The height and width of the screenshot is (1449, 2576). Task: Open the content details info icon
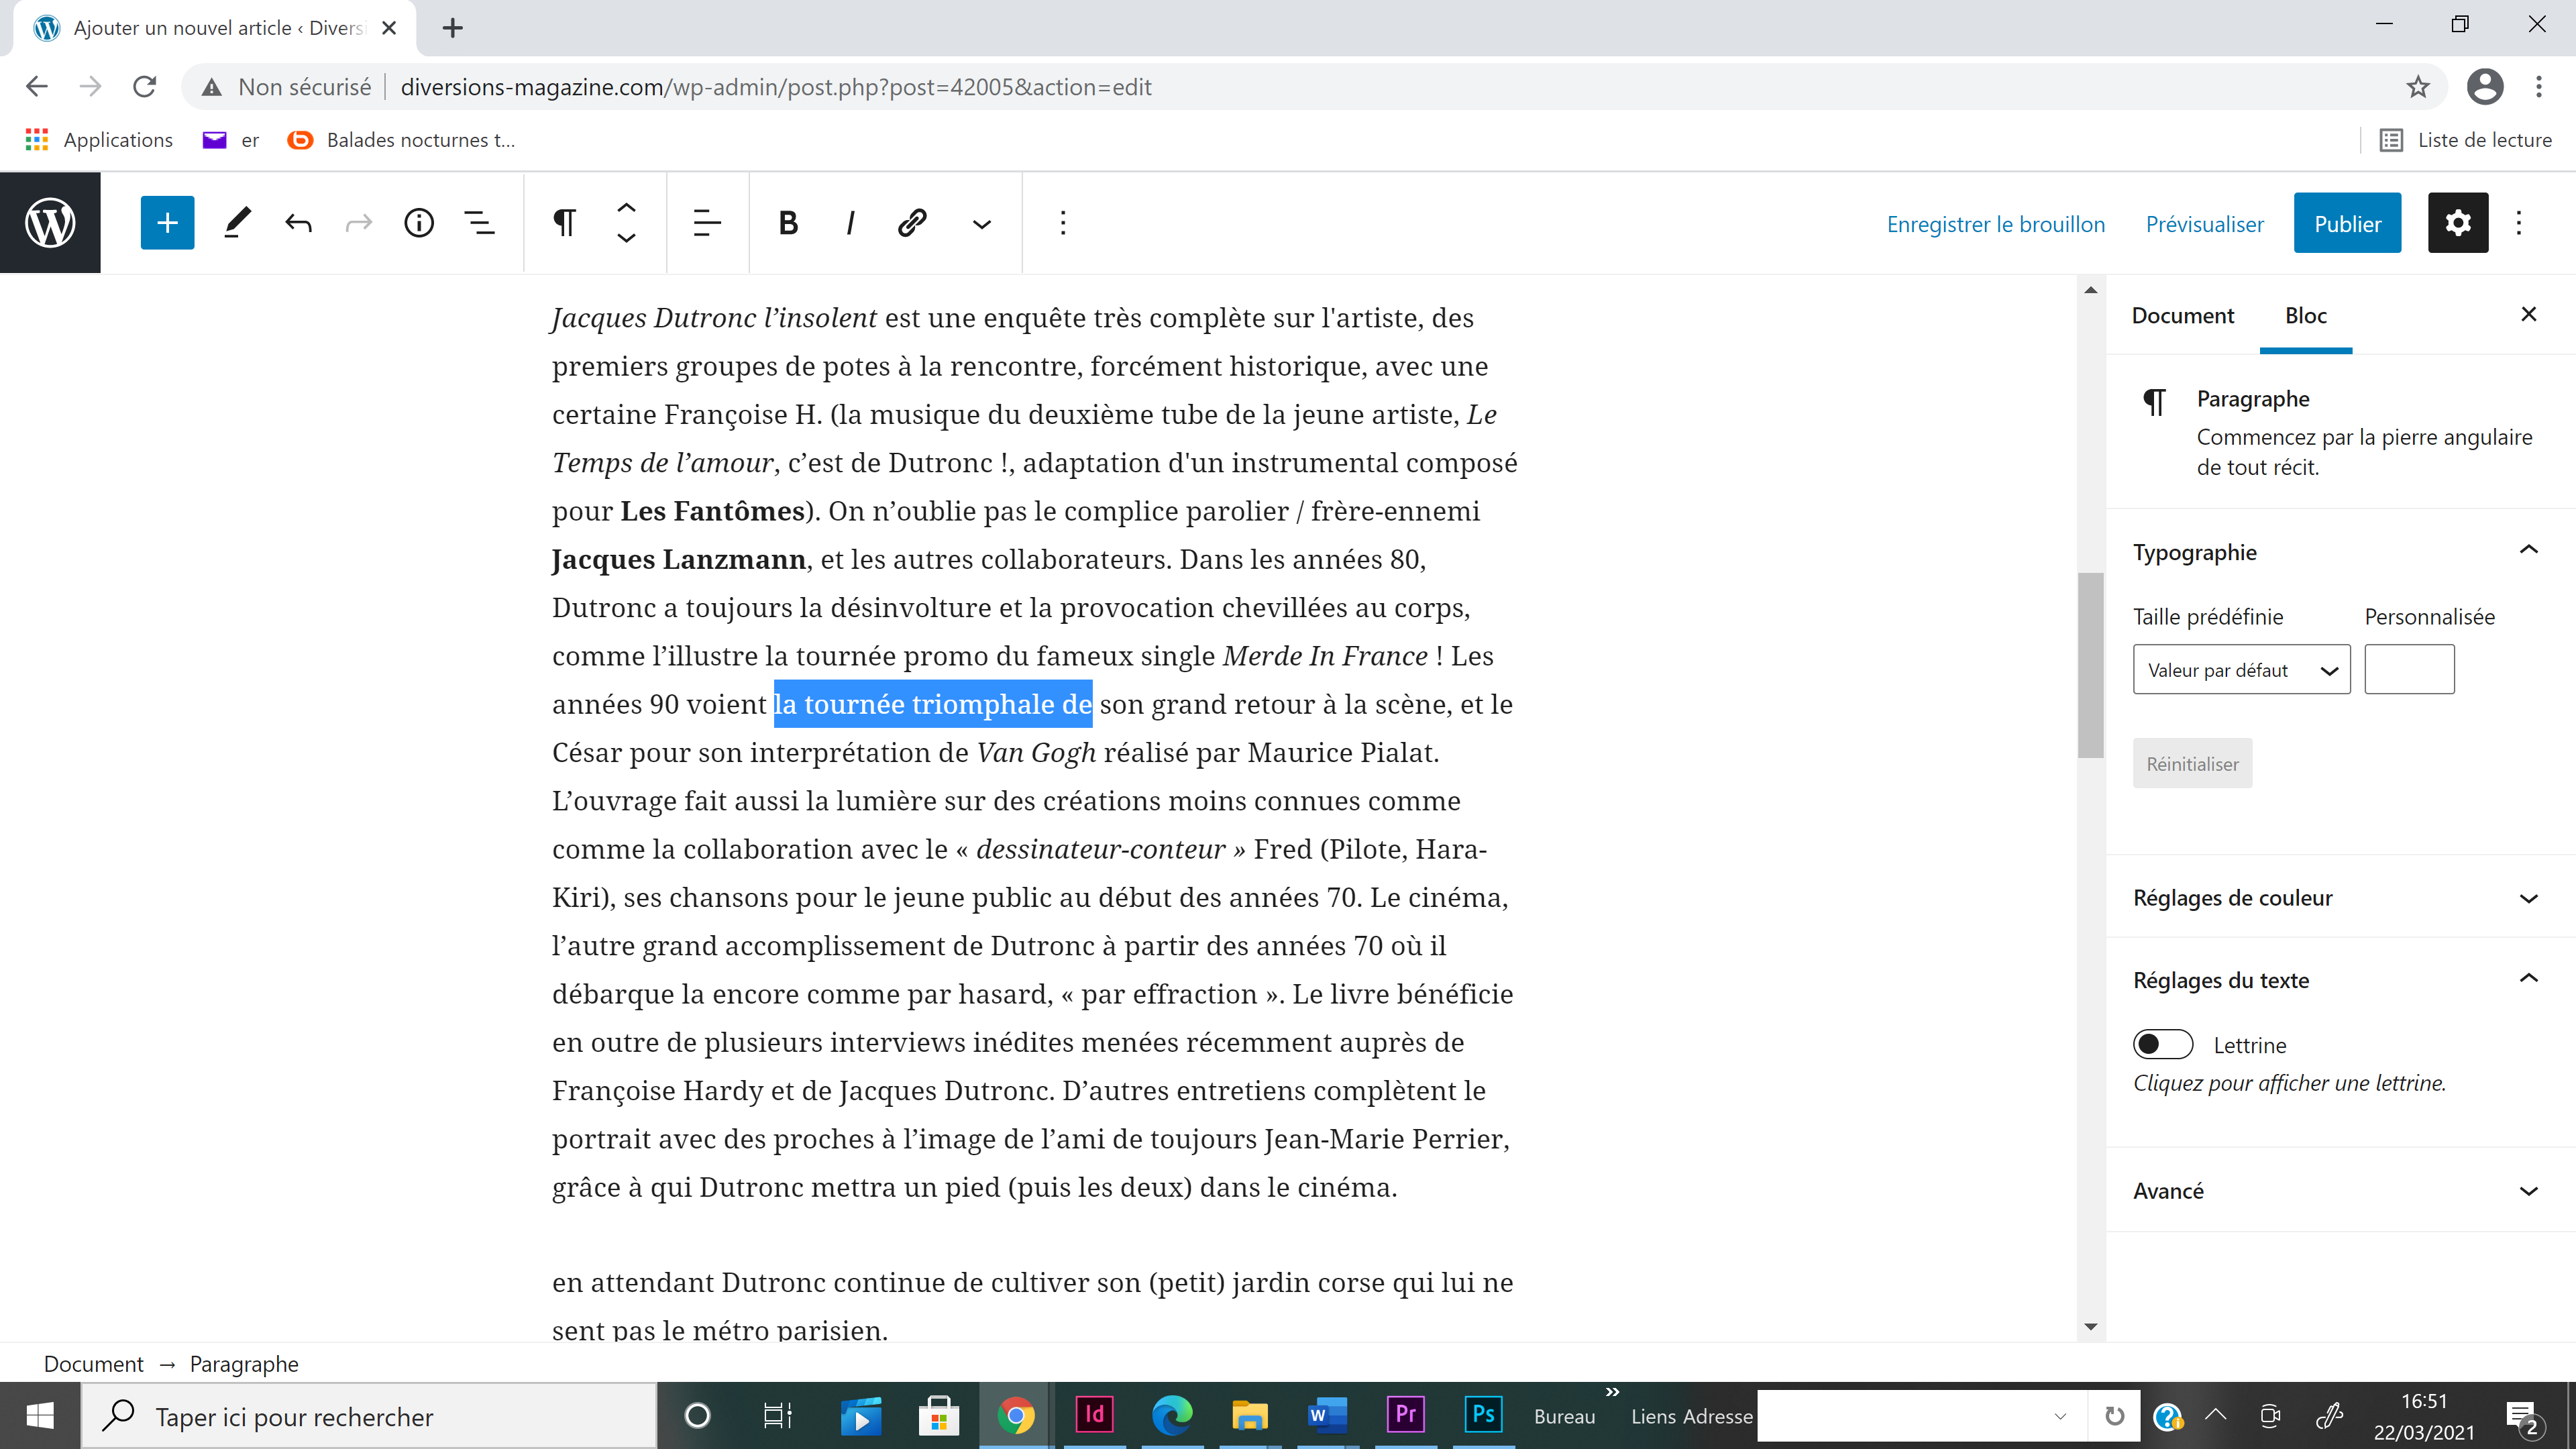click(419, 223)
